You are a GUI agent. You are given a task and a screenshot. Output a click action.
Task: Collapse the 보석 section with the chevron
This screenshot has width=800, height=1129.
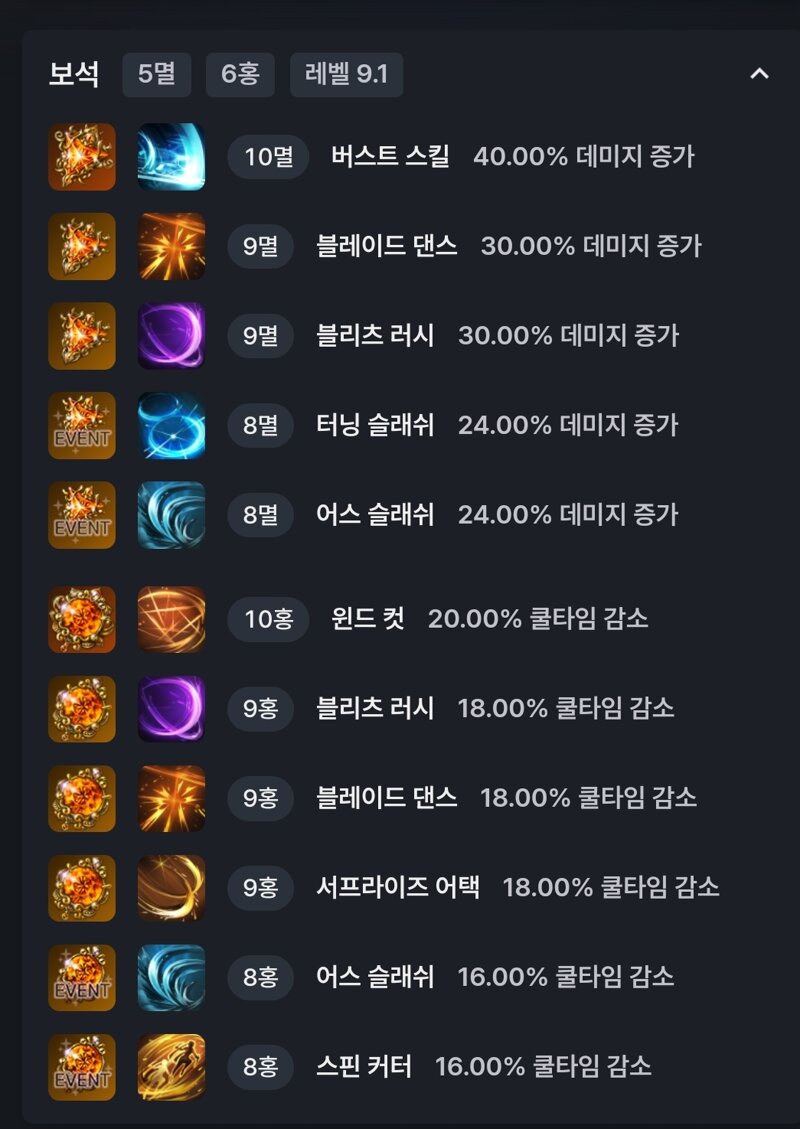760,73
